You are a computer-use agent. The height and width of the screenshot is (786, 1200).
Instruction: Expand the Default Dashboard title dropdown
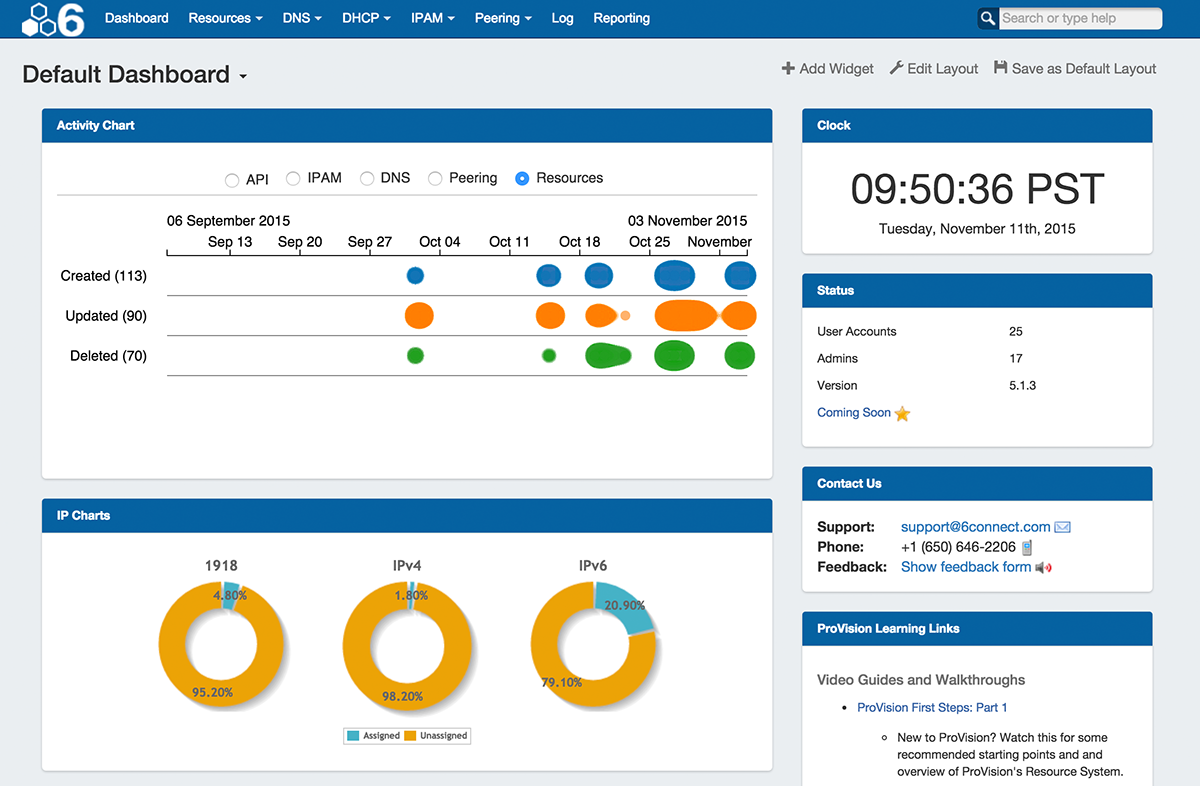tap(242, 77)
